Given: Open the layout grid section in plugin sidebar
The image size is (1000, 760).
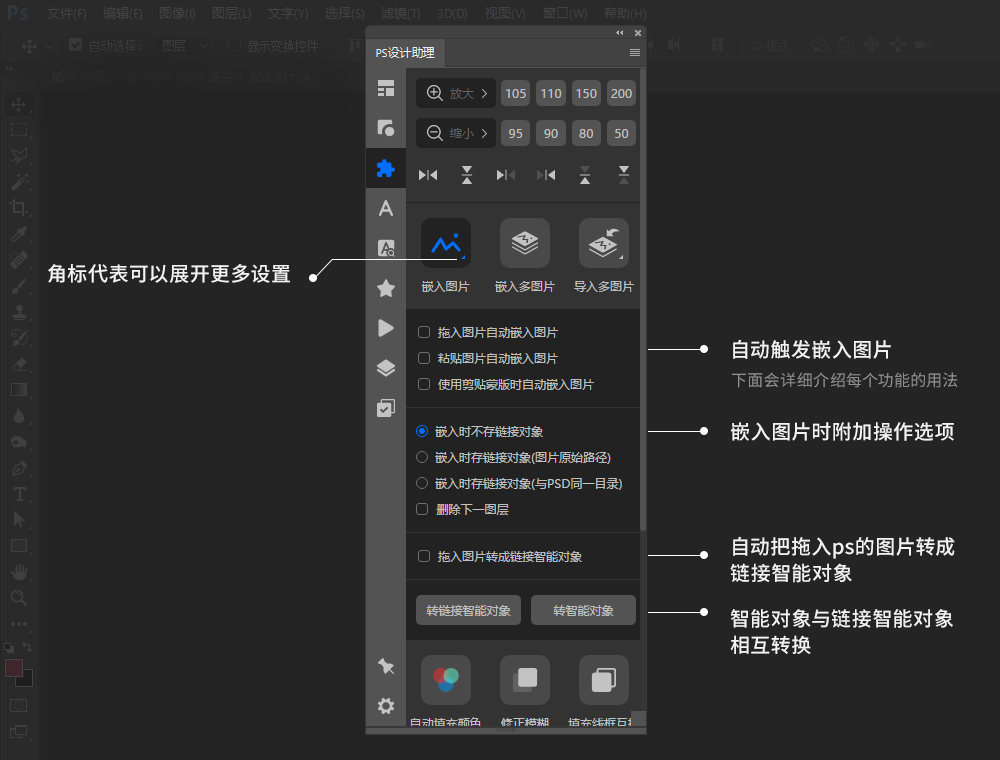Looking at the screenshot, I should [386, 88].
